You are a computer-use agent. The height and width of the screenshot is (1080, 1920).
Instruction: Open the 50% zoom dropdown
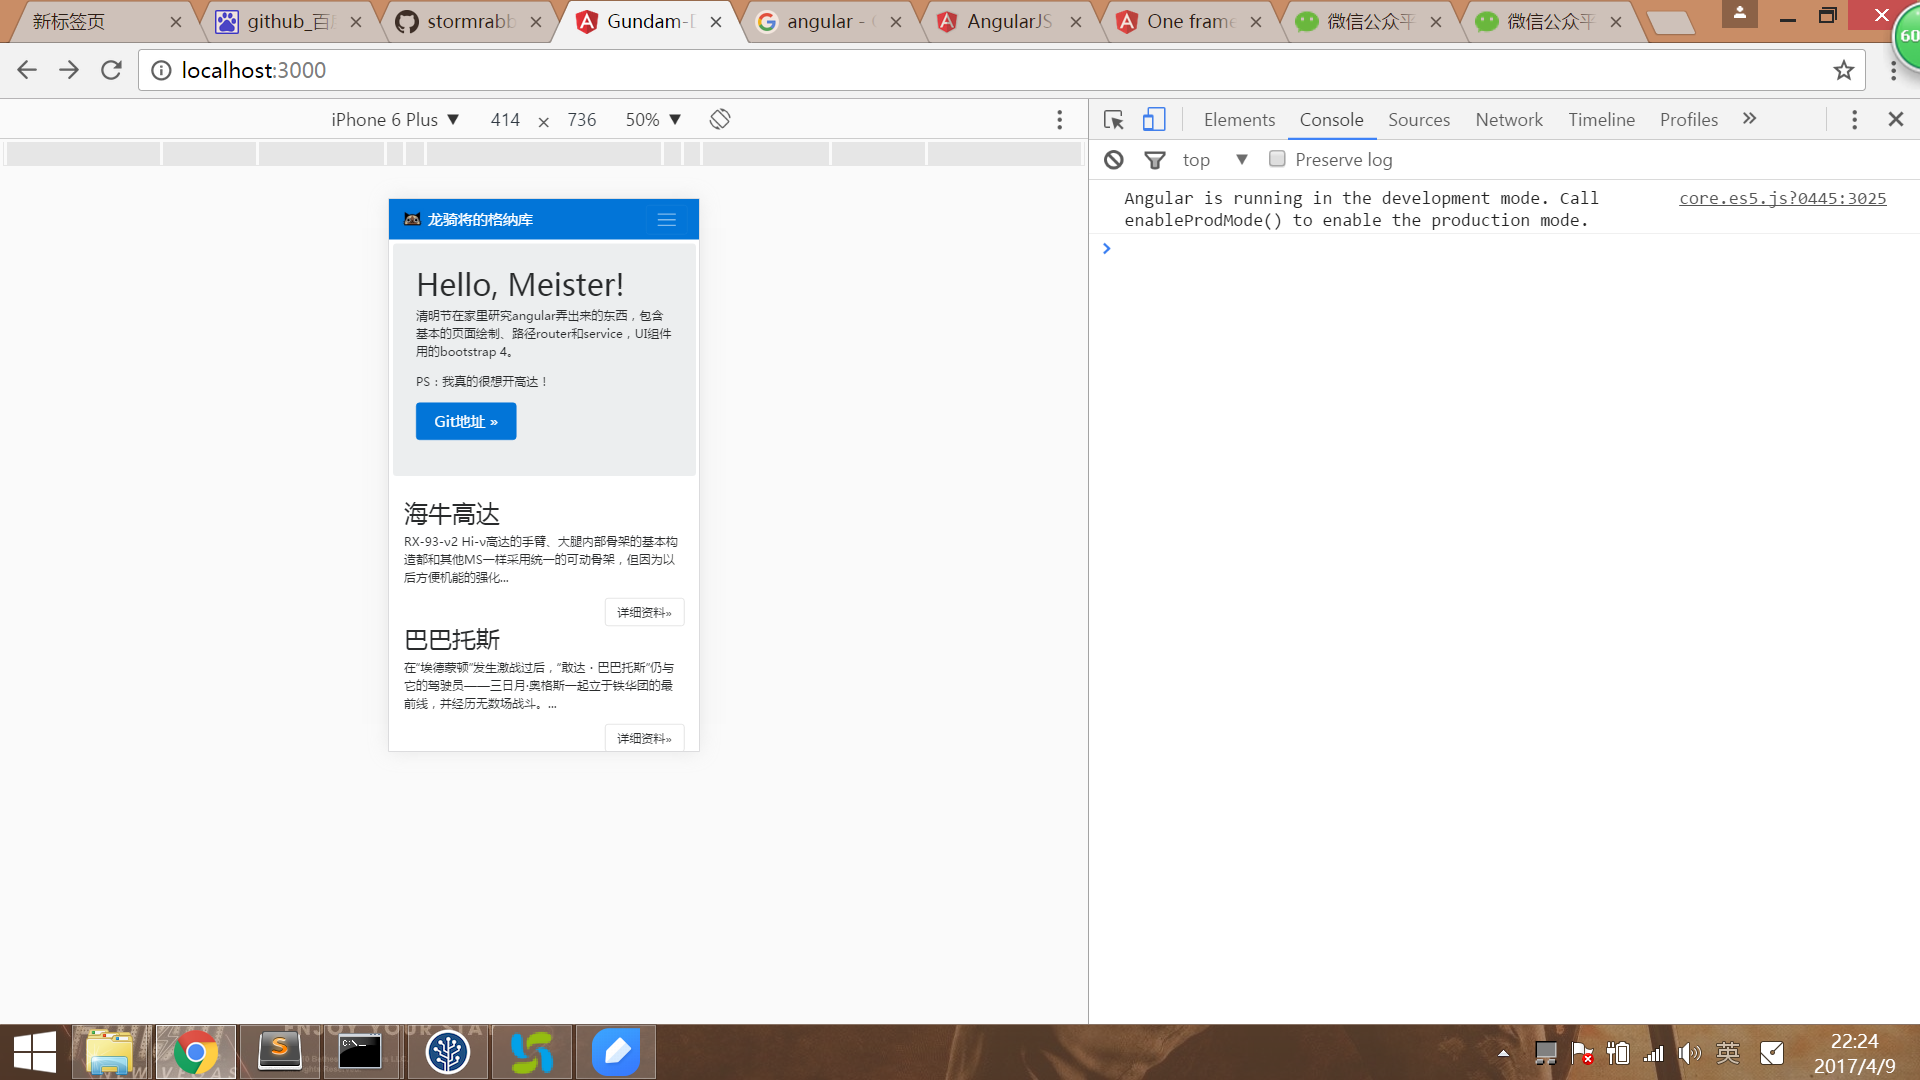(653, 120)
